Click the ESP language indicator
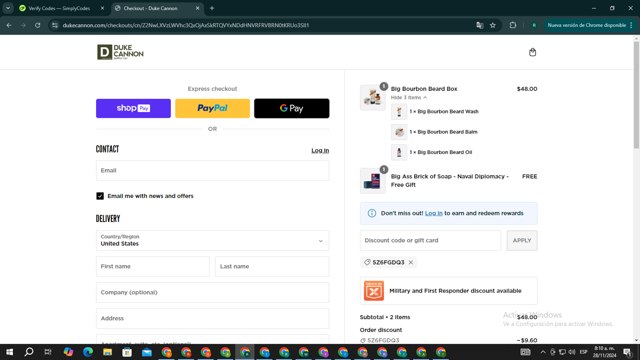 584,352
